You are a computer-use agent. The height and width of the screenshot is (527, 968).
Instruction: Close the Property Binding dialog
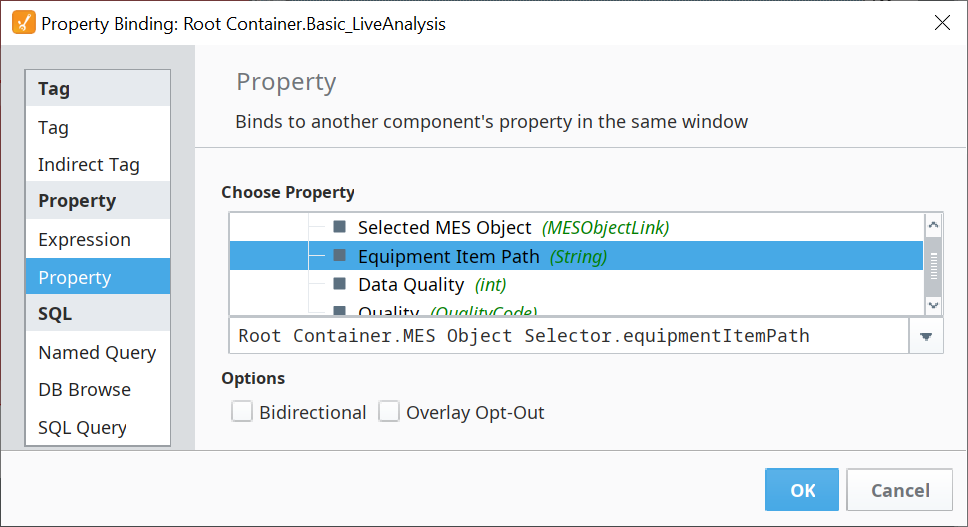coord(942,23)
